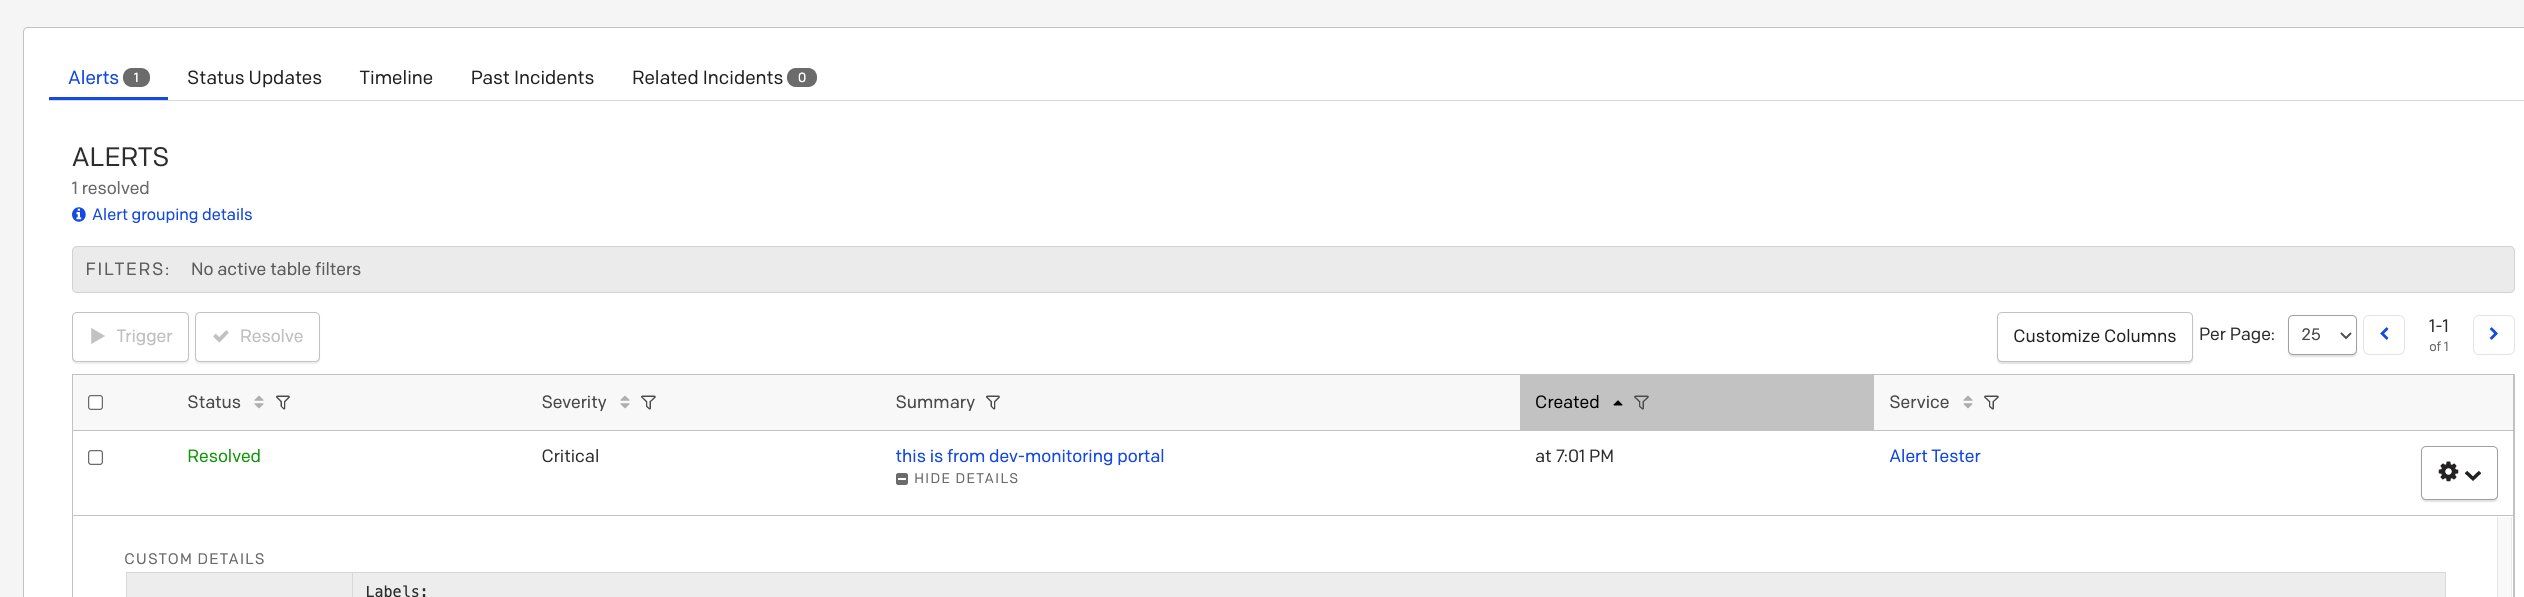Open the Per Page dropdown
Viewport: 2524px width, 597px height.
pyautogui.click(x=2322, y=334)
